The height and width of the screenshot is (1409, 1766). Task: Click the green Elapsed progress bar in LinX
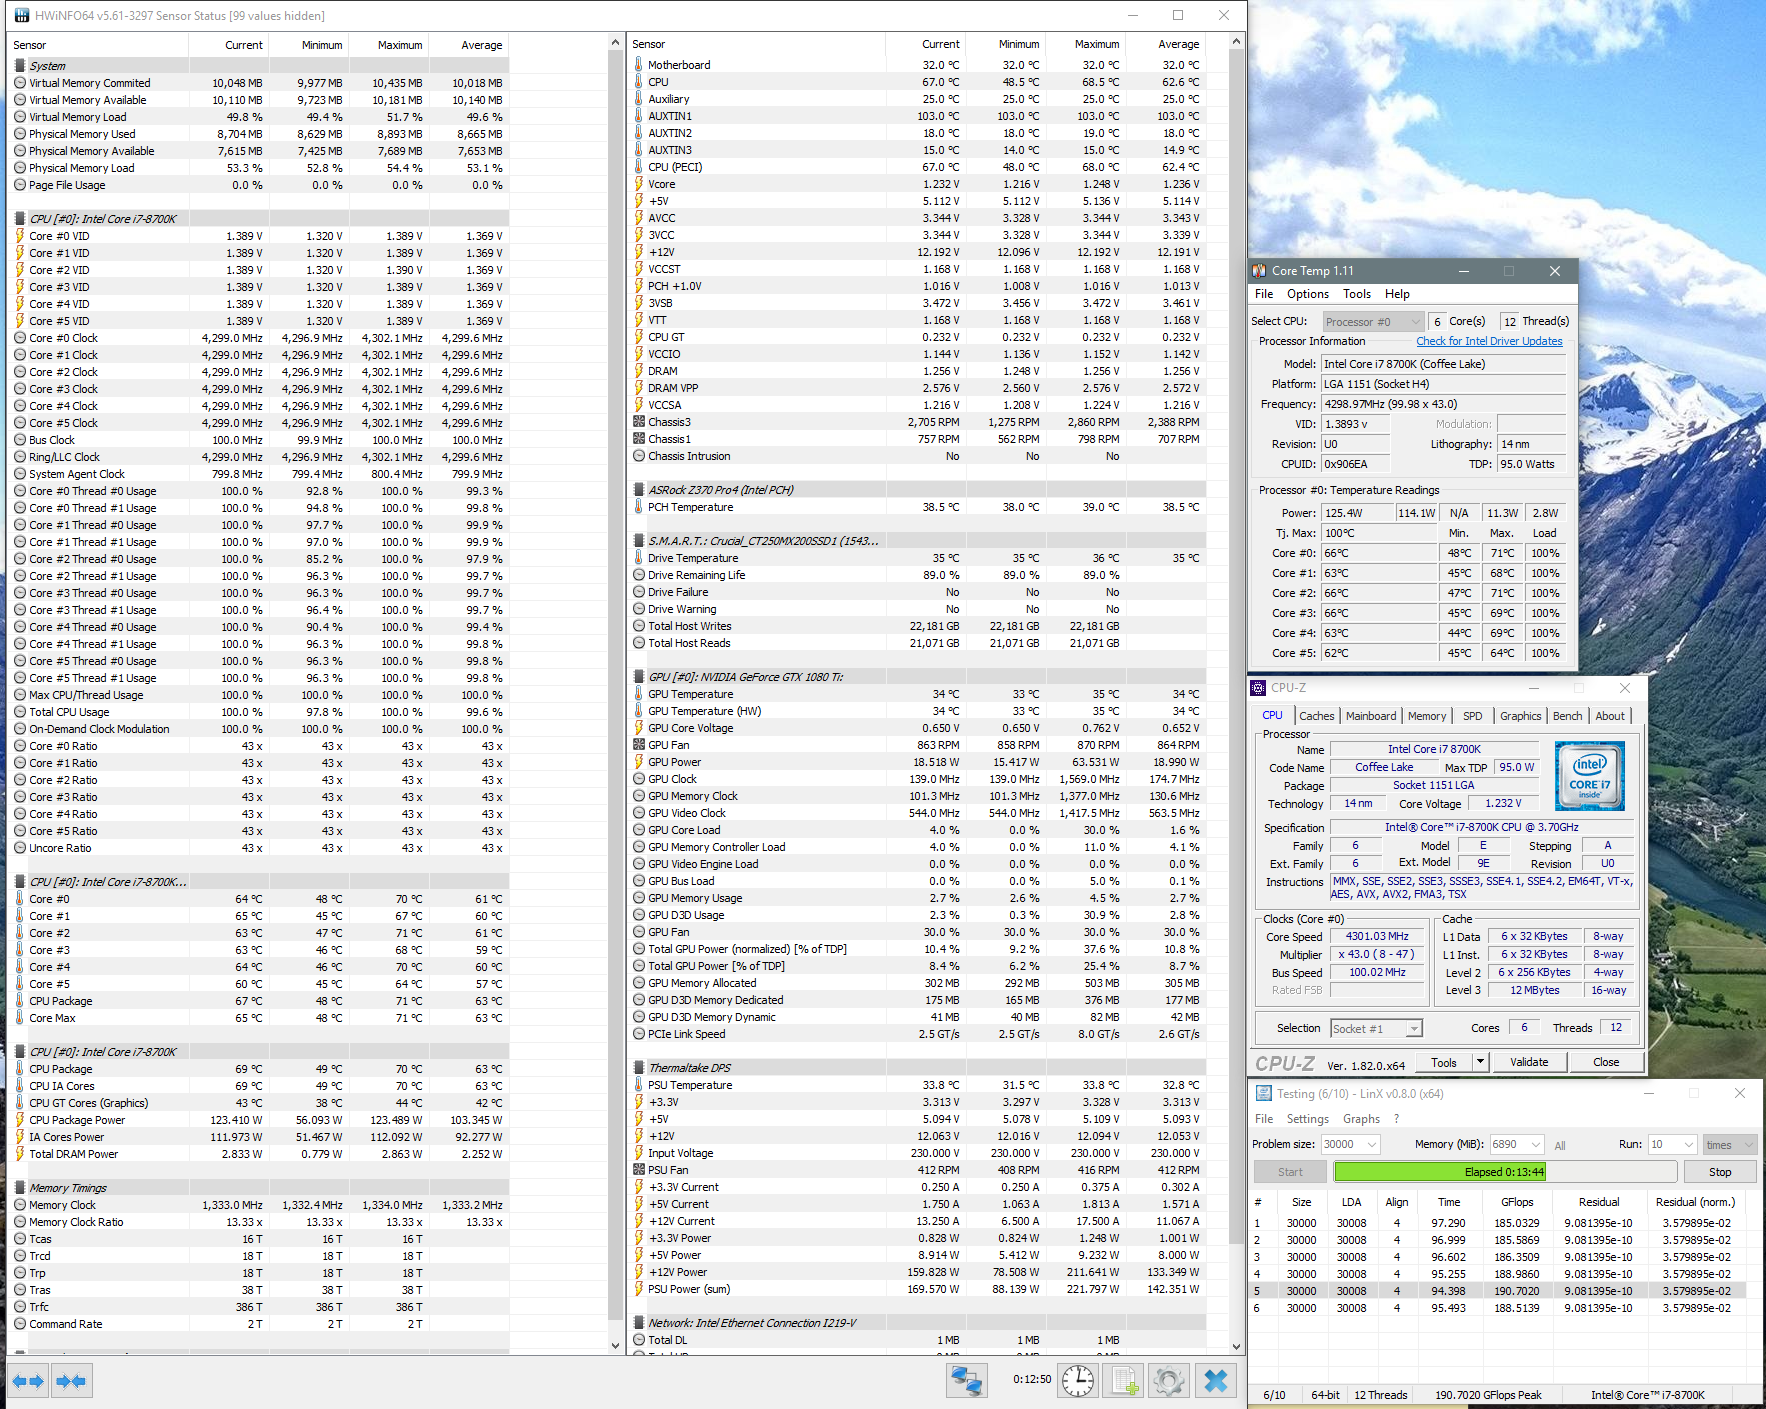(1504, 1172)
